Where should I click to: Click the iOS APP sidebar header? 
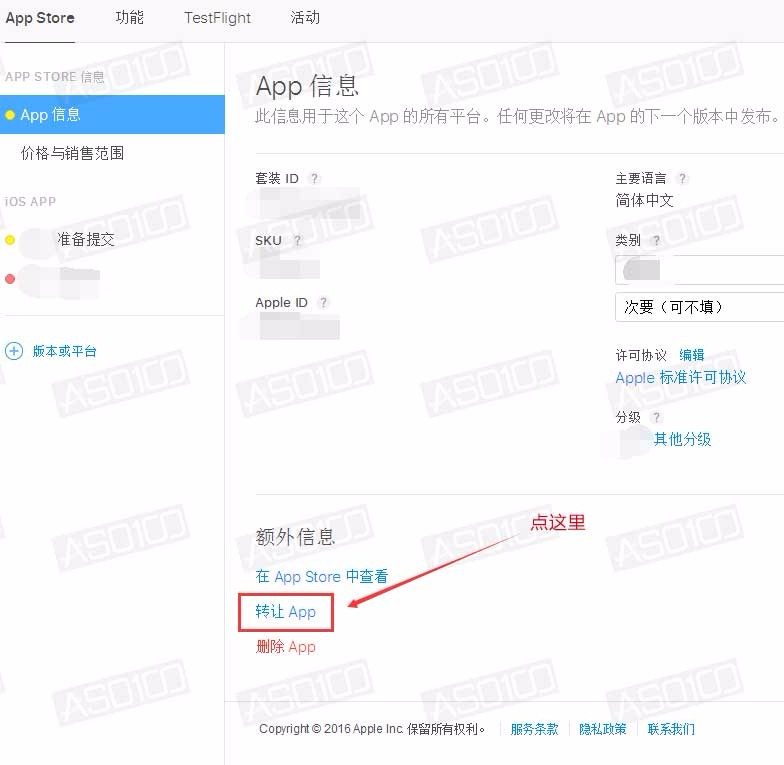pos(30,202)
